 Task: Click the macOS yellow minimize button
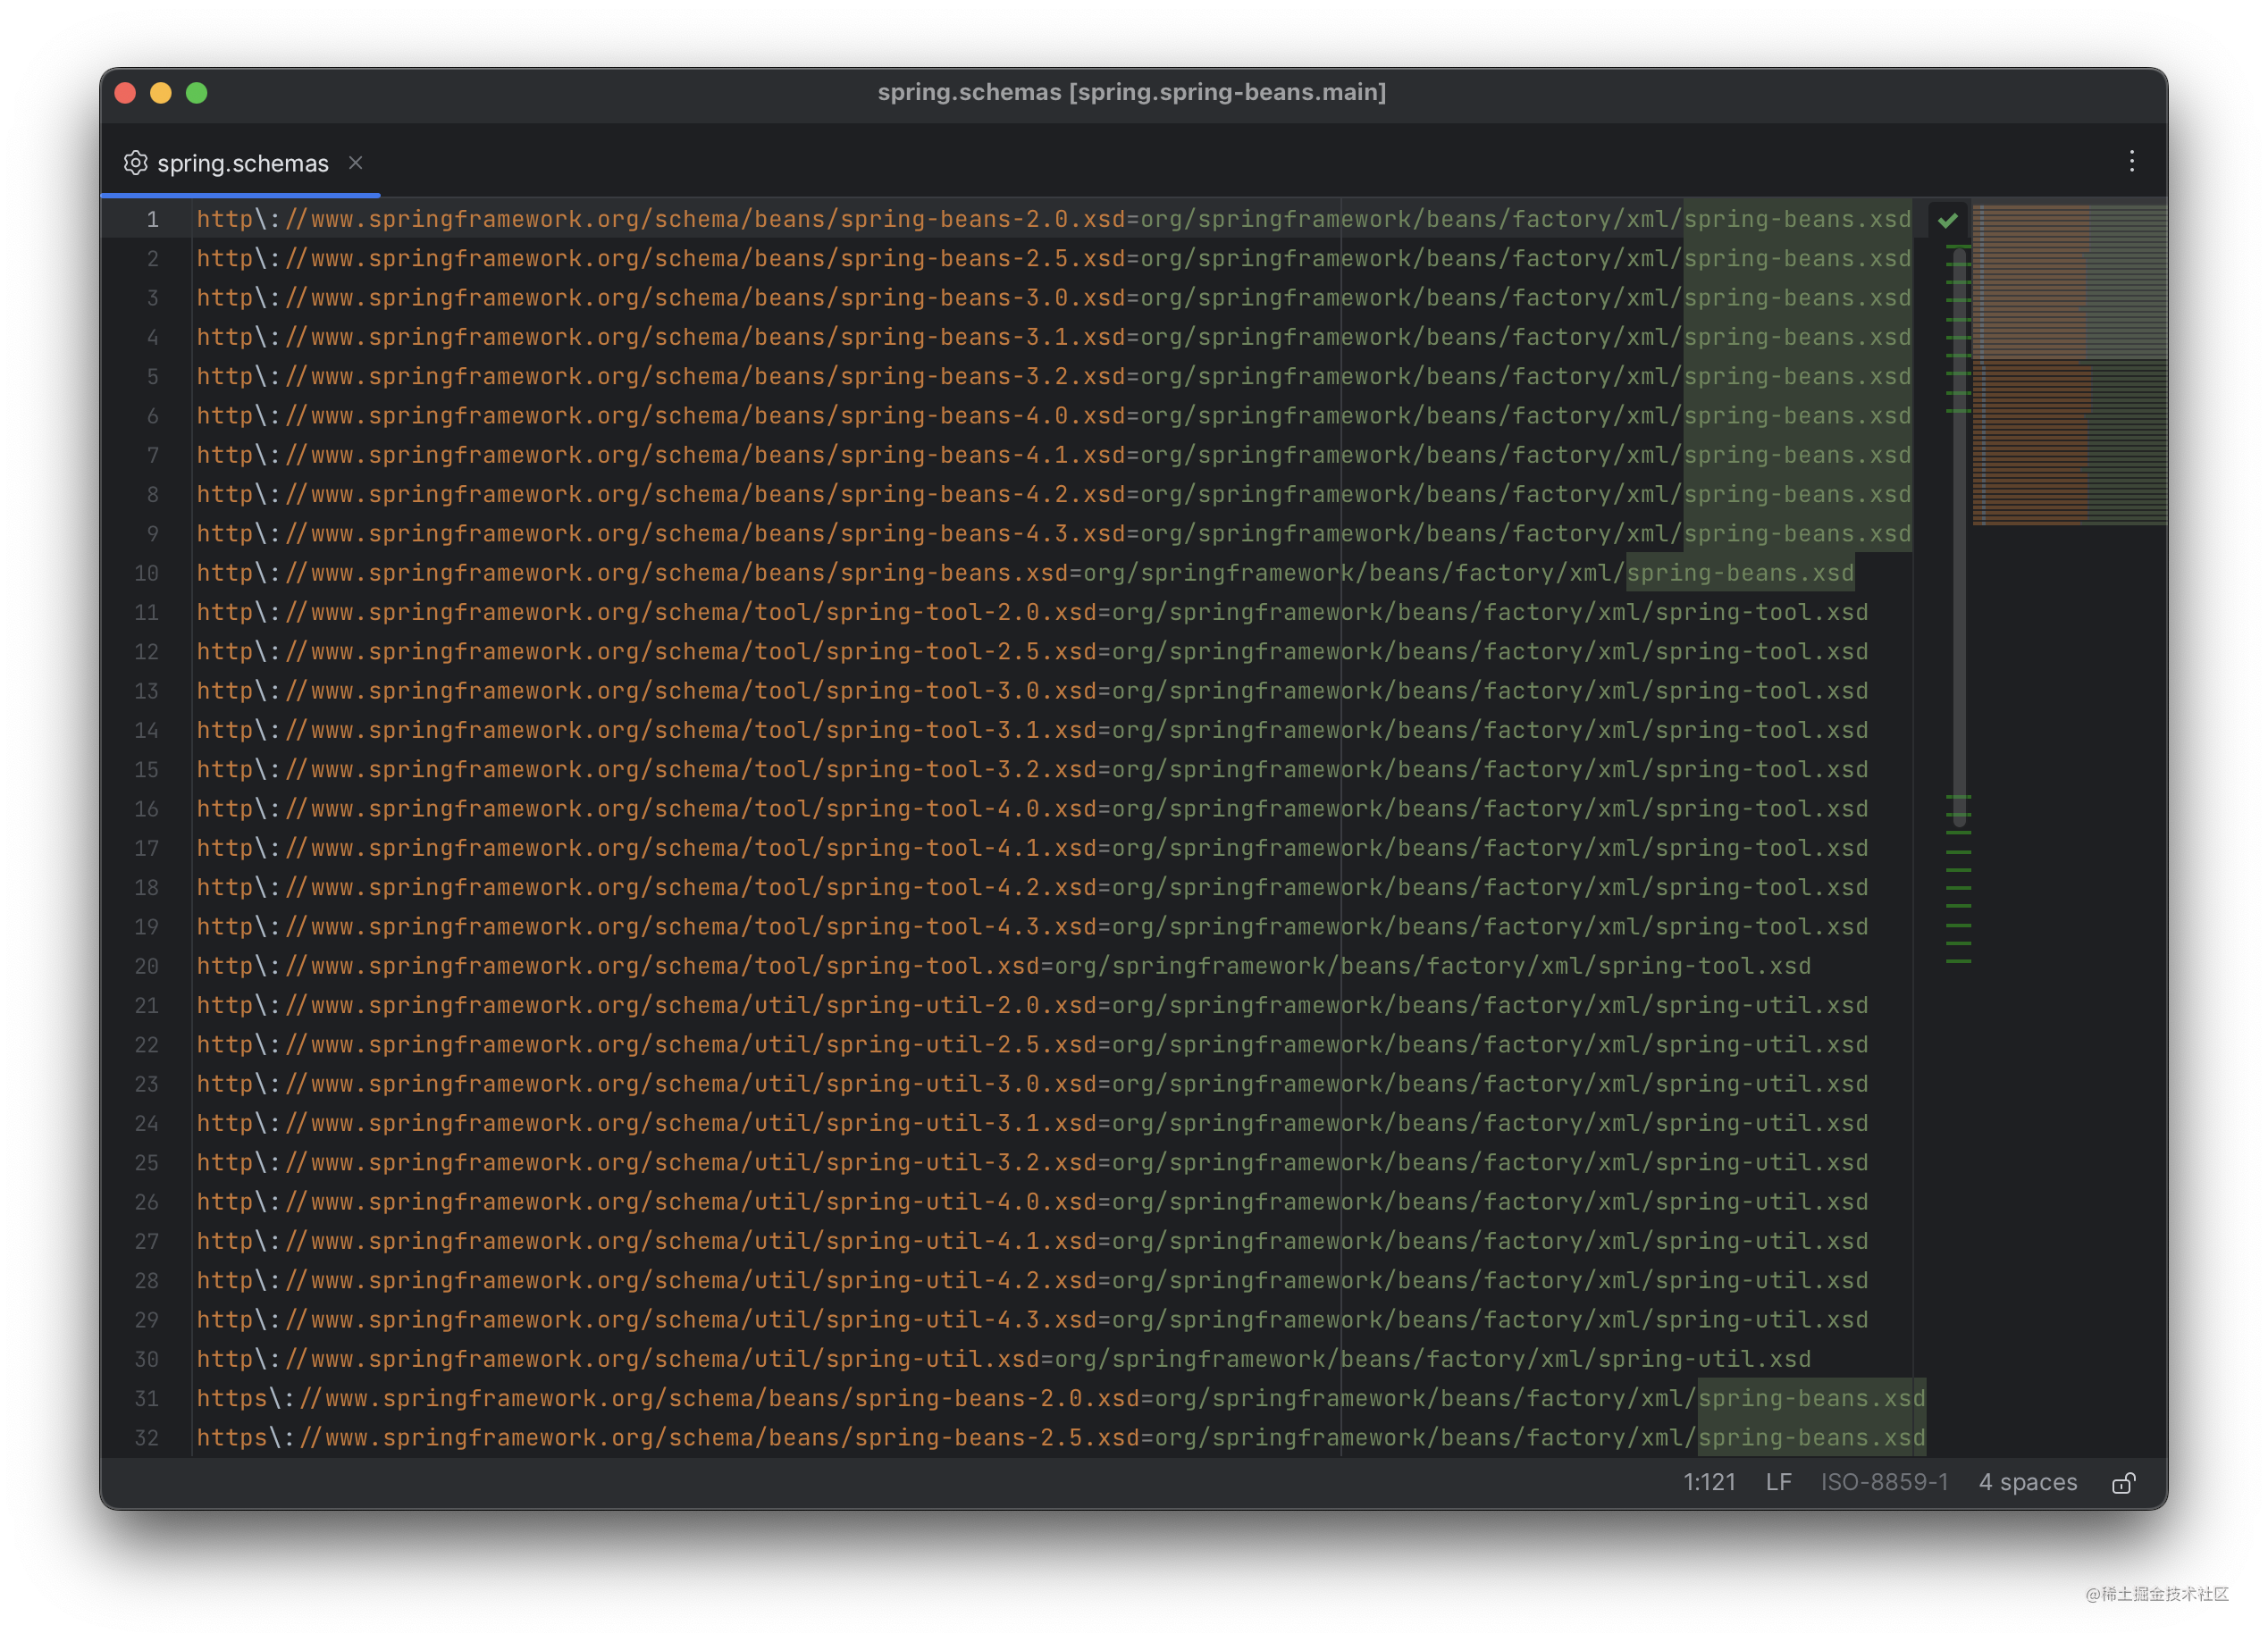[161, 92]
